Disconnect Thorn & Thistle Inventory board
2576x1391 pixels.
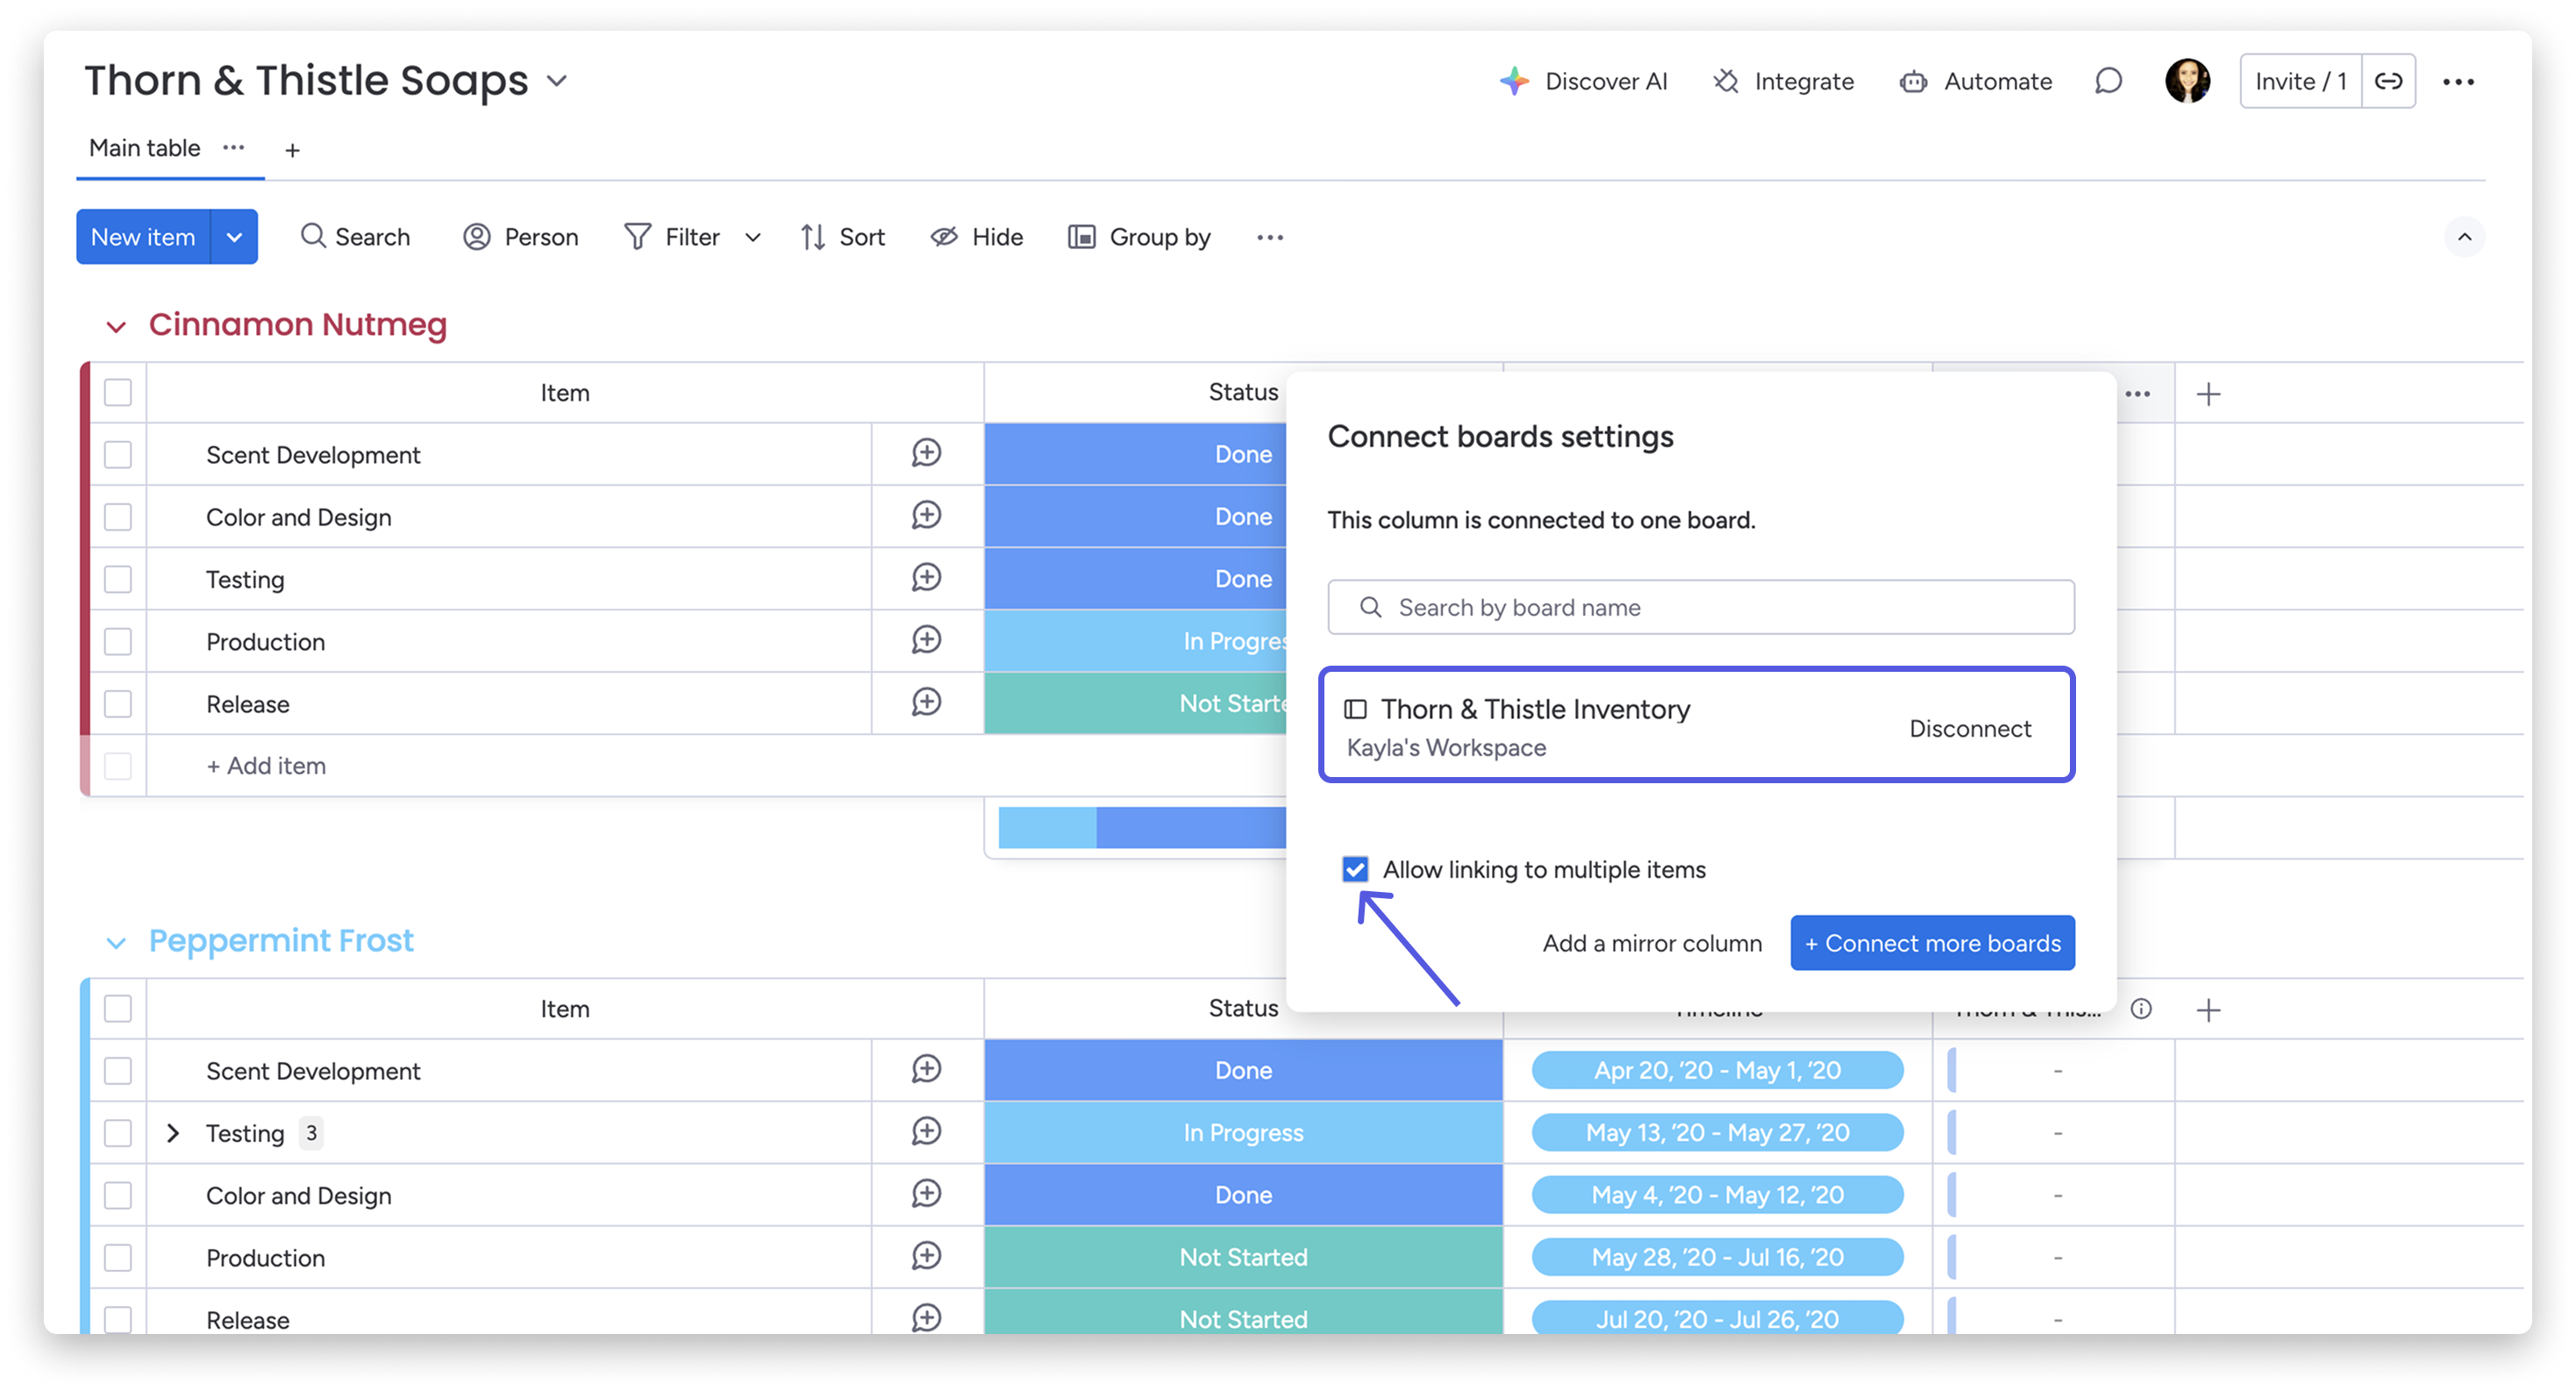tap(1969, 728)
